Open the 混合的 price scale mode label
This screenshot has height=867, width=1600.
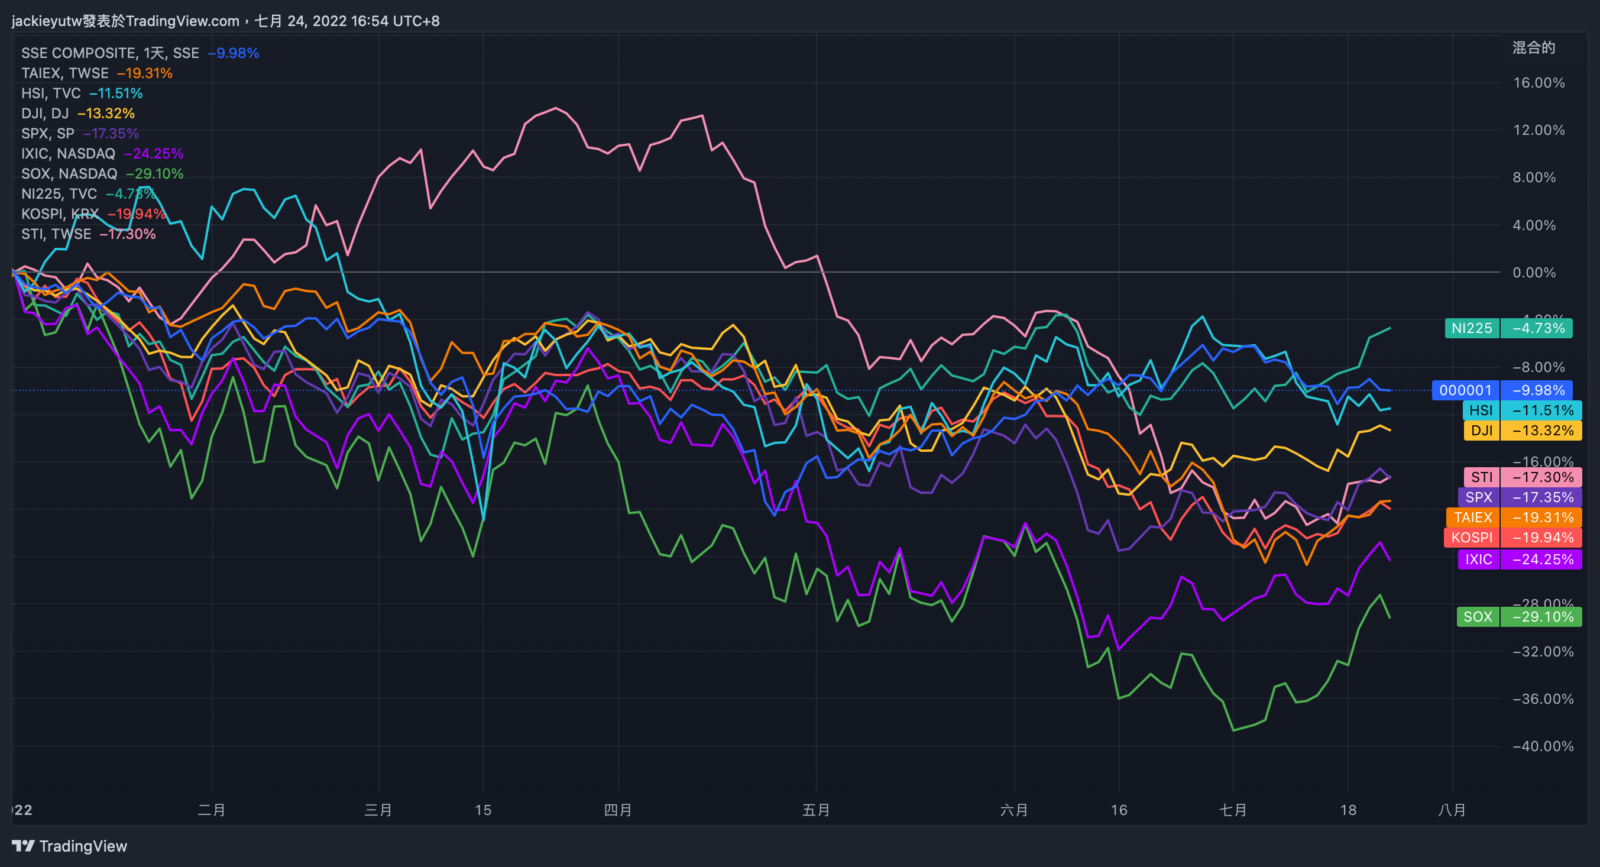(x=1533, y=48)
